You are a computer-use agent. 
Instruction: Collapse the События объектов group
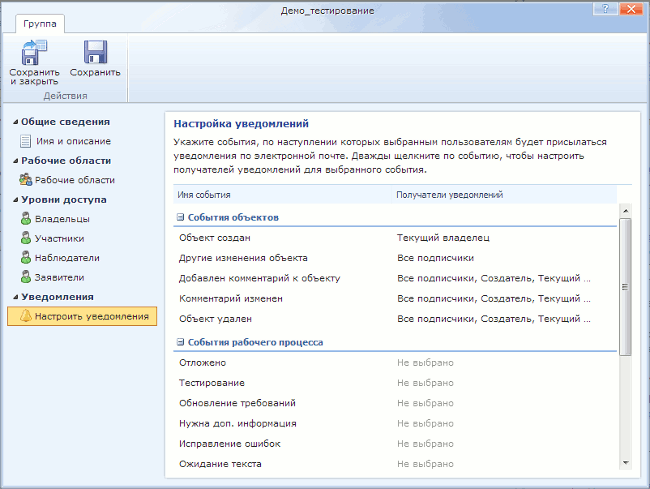coord(180,217)
